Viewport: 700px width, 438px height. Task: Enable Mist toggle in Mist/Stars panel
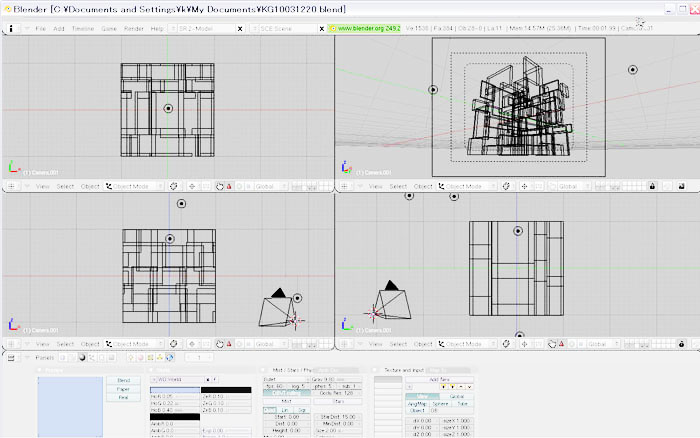(287, 401)
